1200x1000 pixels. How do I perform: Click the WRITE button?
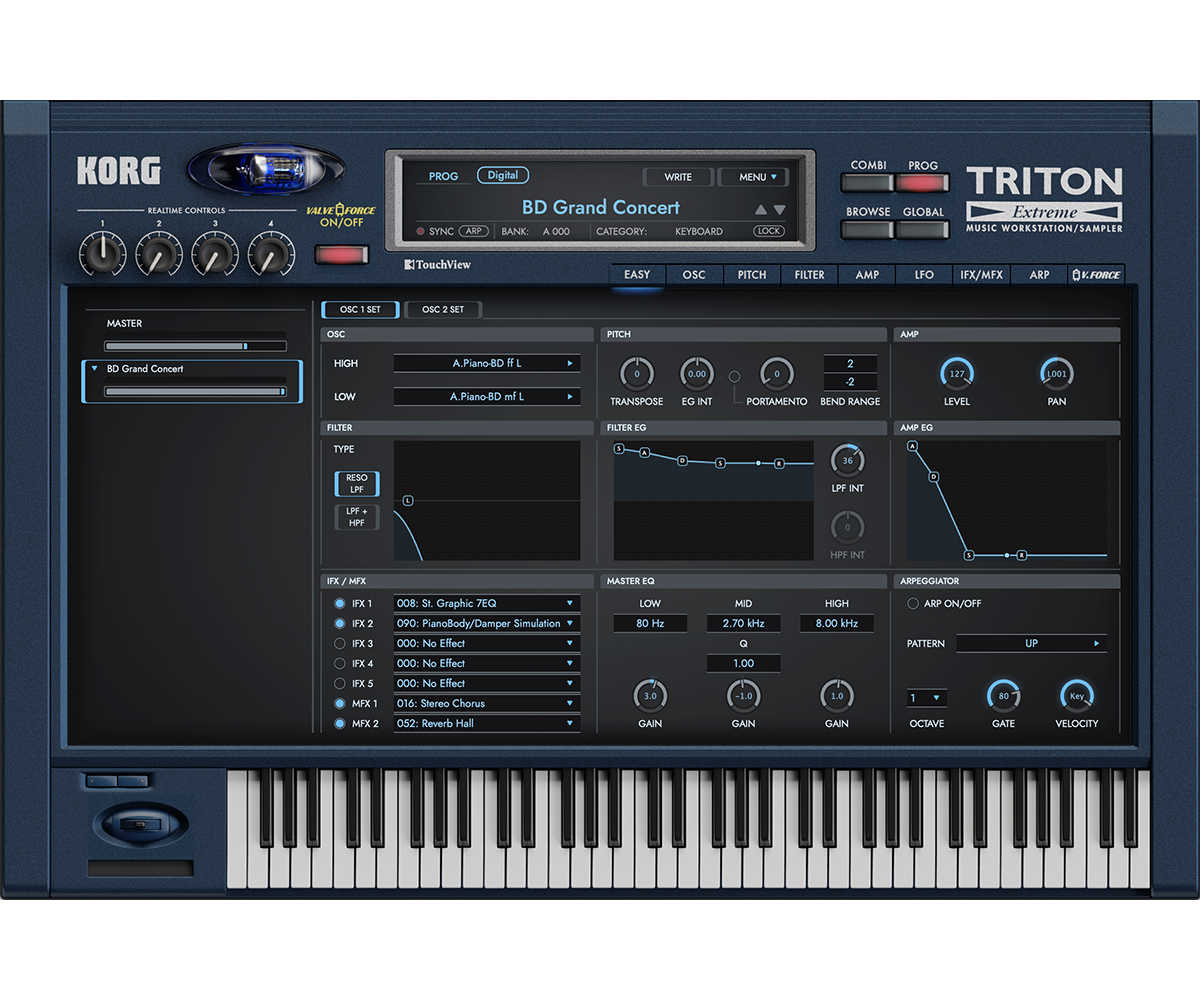(x=677, y=177)
